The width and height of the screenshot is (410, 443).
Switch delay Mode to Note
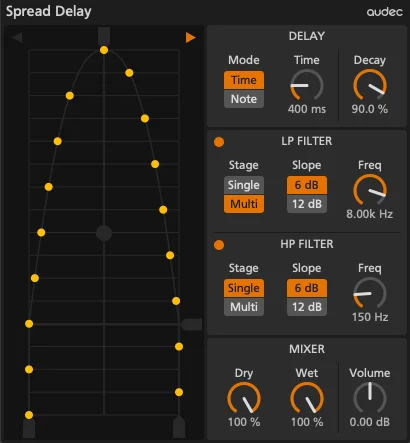244,99
